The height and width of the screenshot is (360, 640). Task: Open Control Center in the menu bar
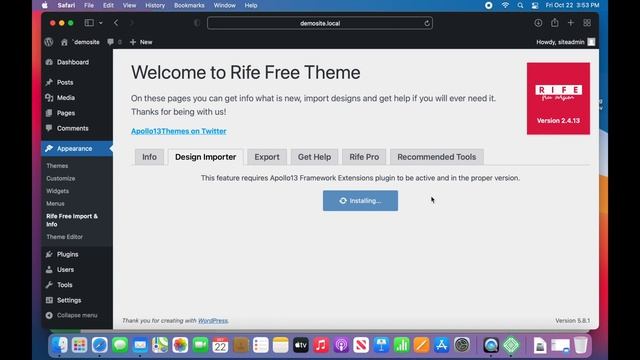tap(535, 5)
